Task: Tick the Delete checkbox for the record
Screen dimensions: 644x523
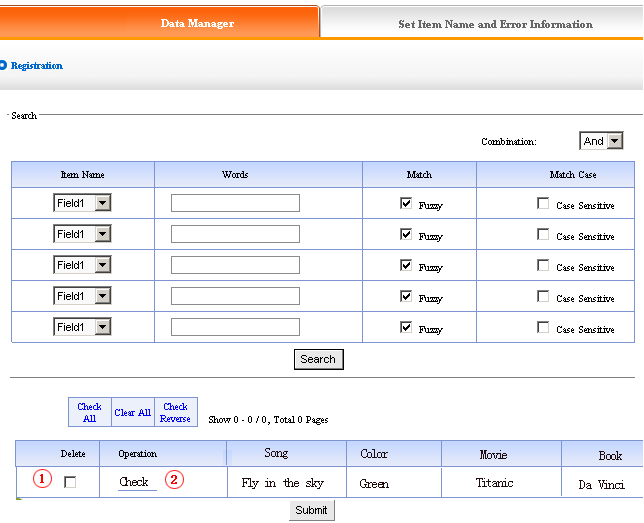Action: pos(70,482)
